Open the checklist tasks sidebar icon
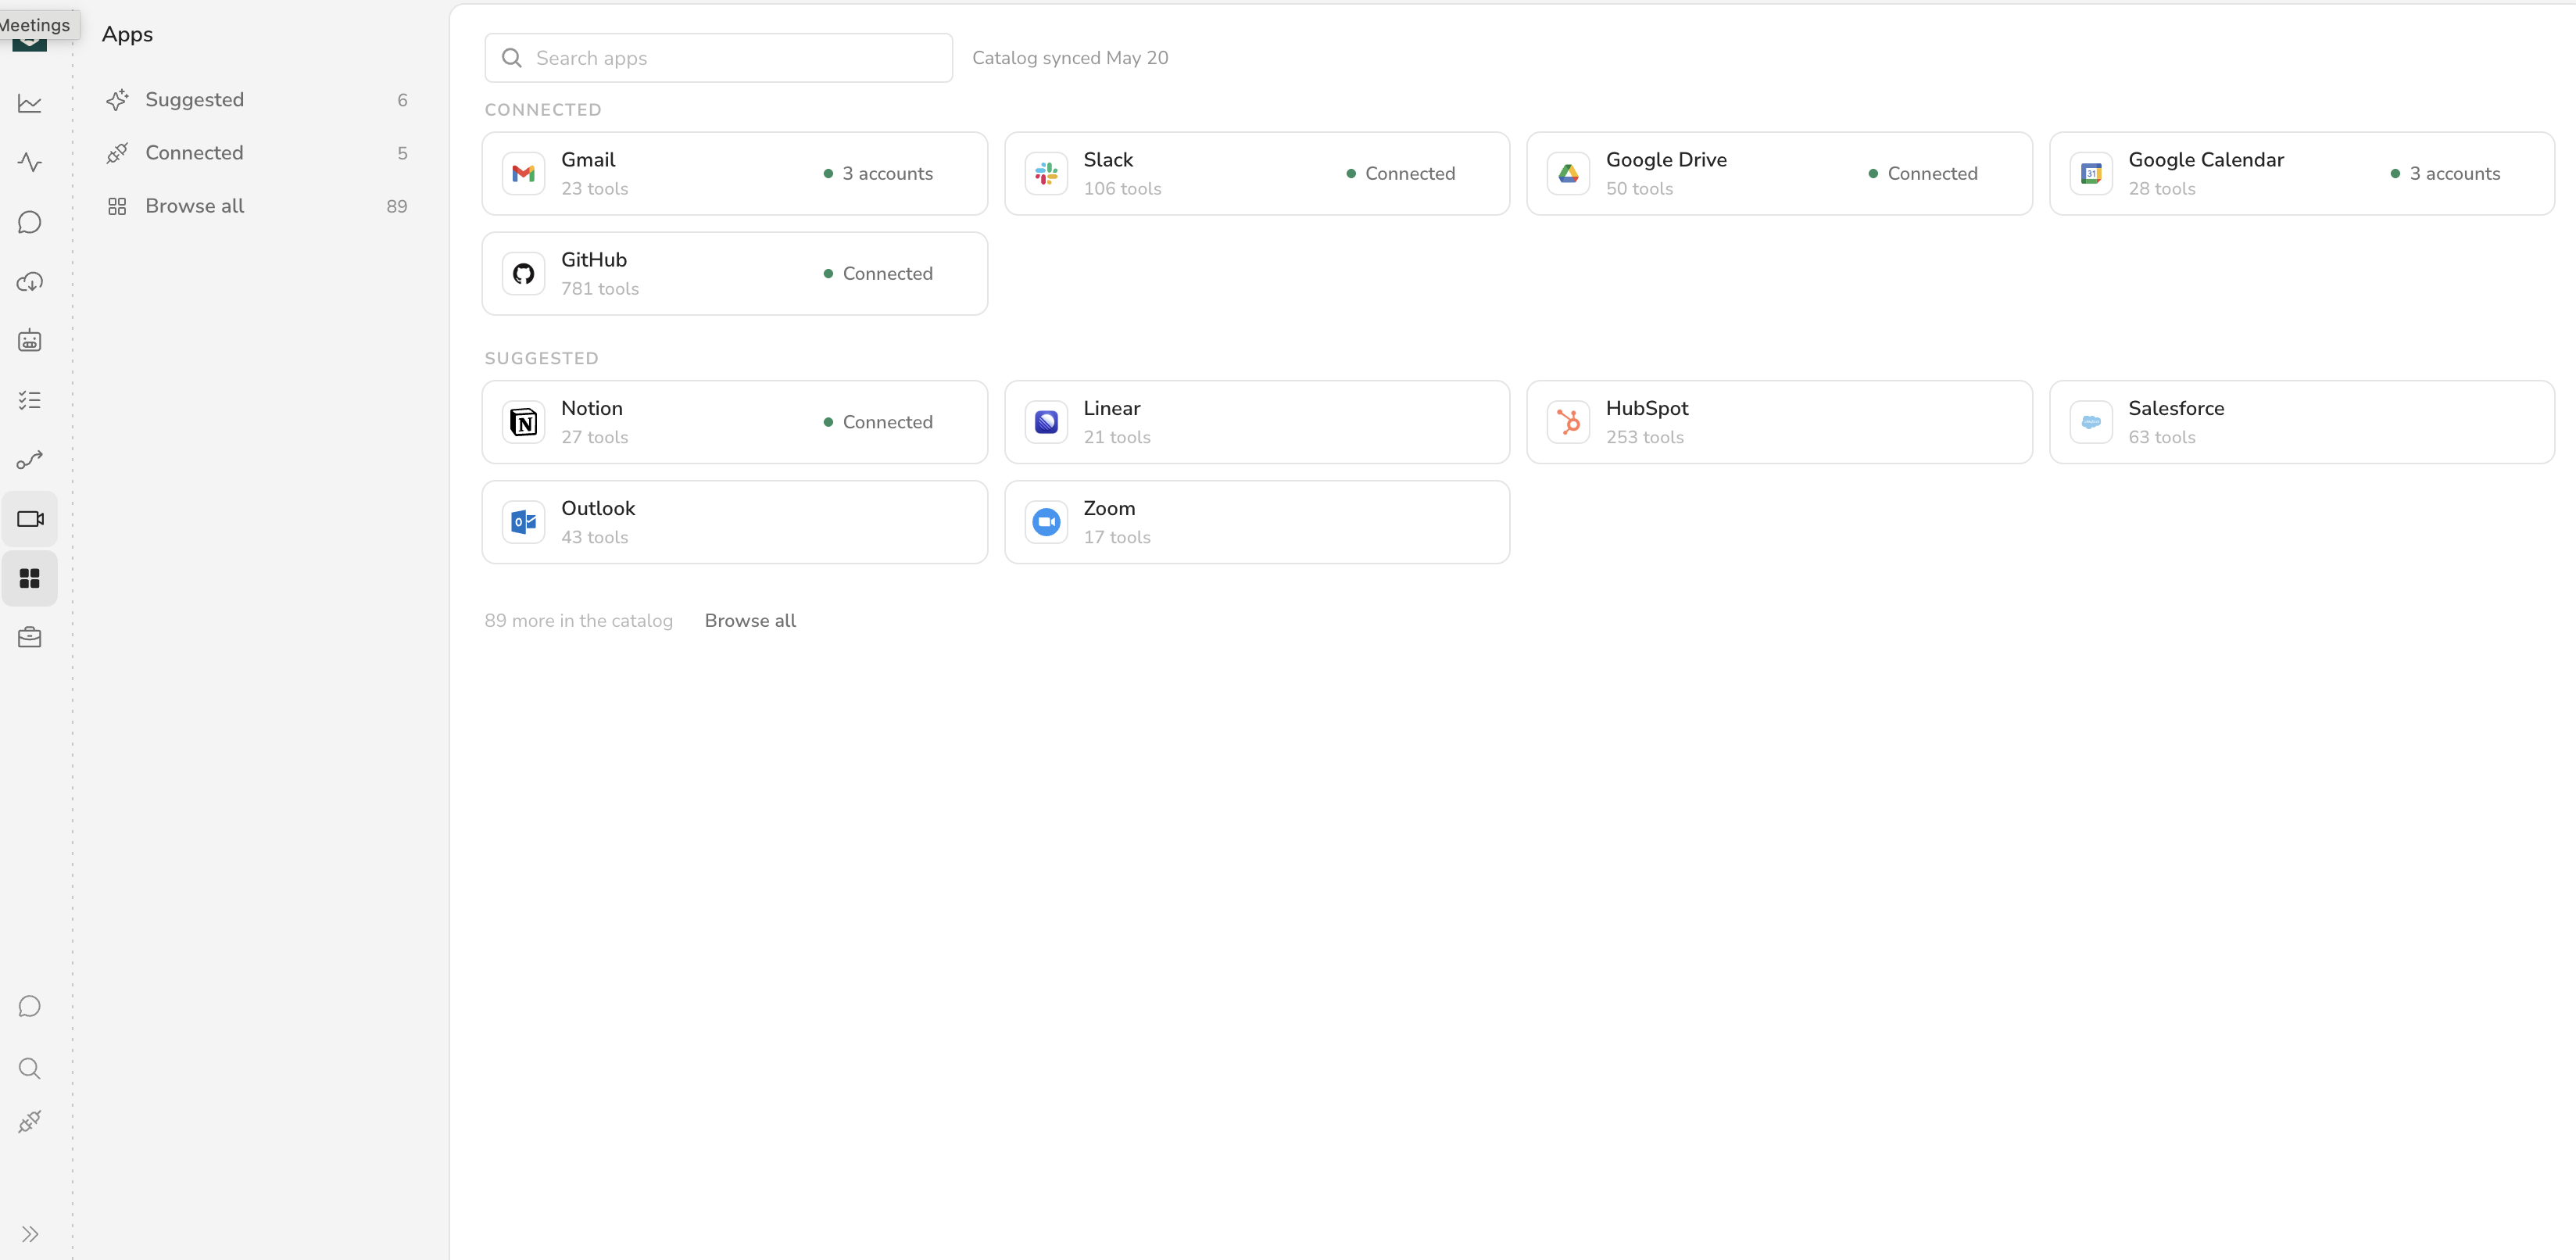Screen dimensions: 2576x1260 (x=30, y=400)
